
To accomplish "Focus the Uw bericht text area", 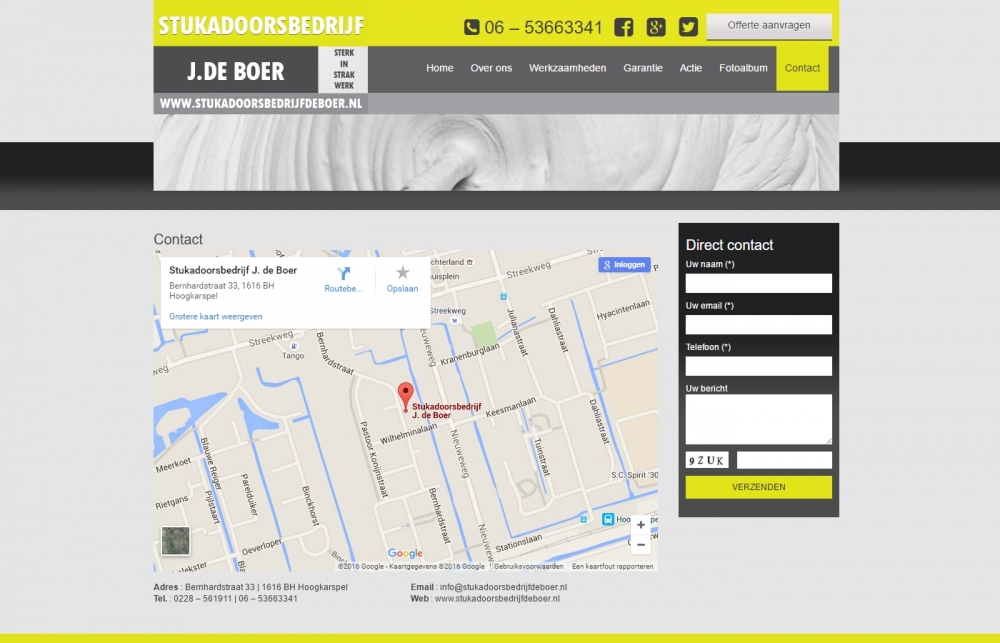I will pos(758,419).
